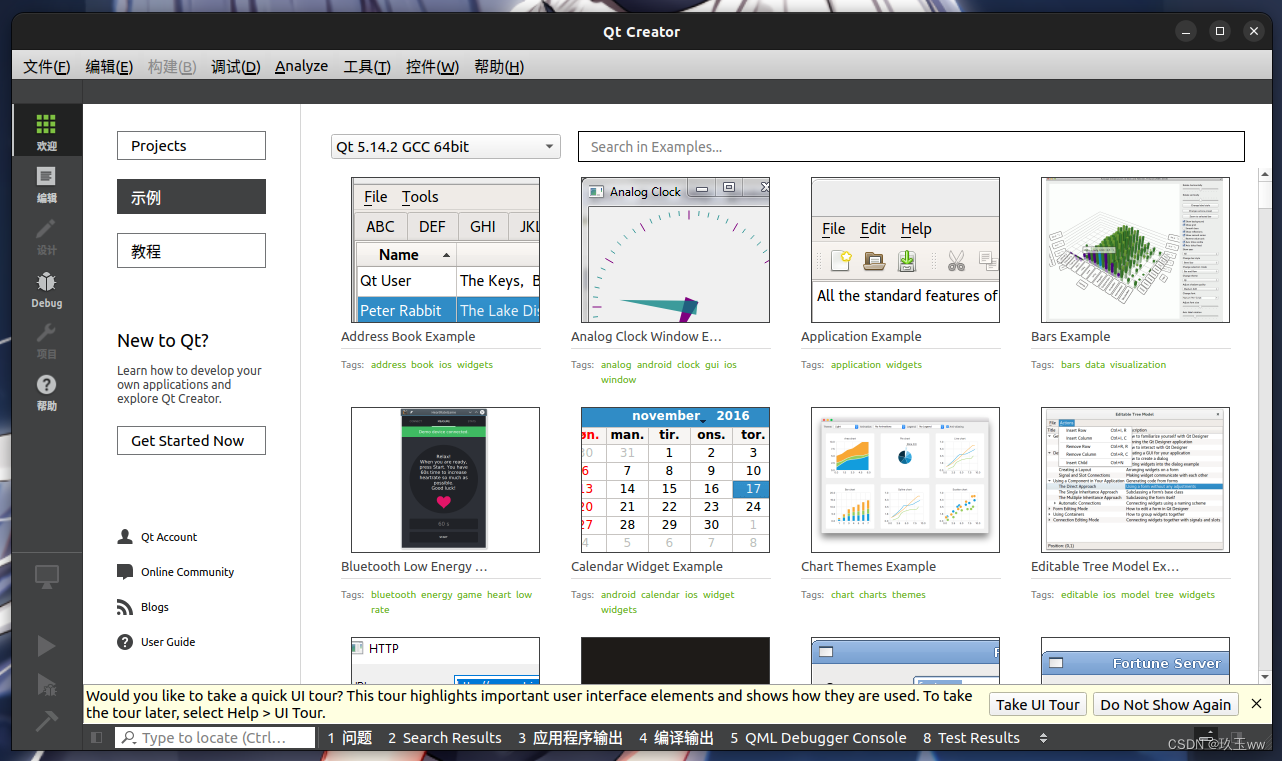Open the 4 编译输出 pane

(x=677, y=738)
